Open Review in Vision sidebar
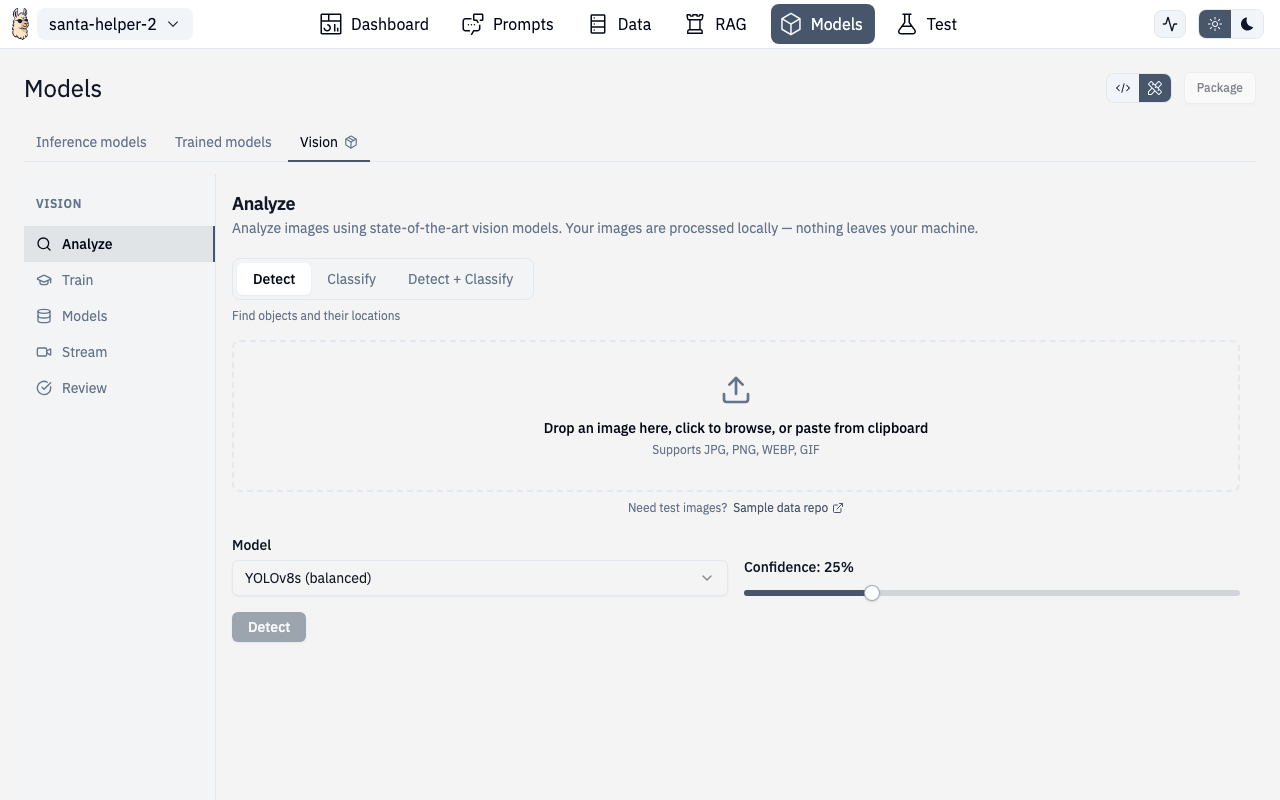1280x800 pixels. point(84,388)
